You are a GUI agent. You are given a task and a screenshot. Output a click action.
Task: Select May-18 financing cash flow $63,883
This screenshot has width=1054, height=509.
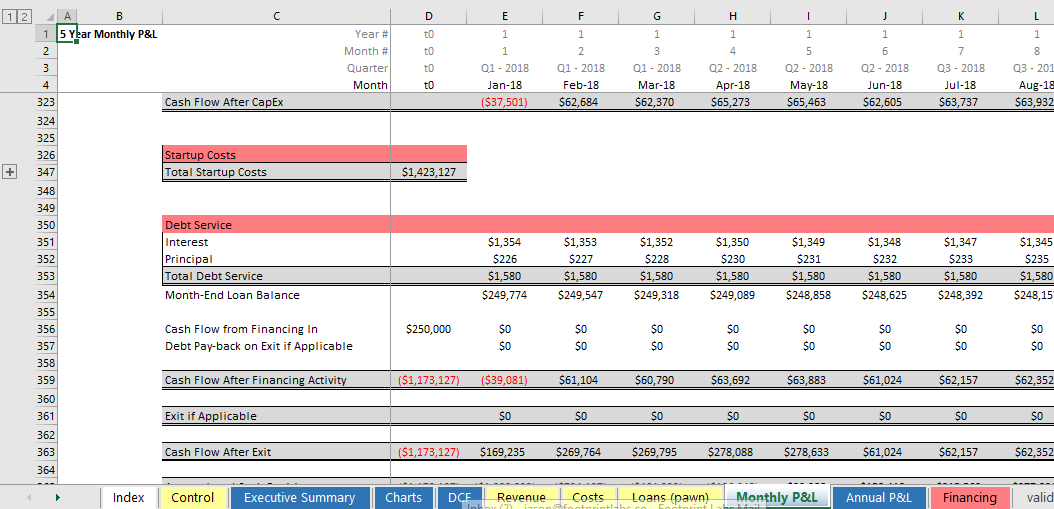point(809,380)
